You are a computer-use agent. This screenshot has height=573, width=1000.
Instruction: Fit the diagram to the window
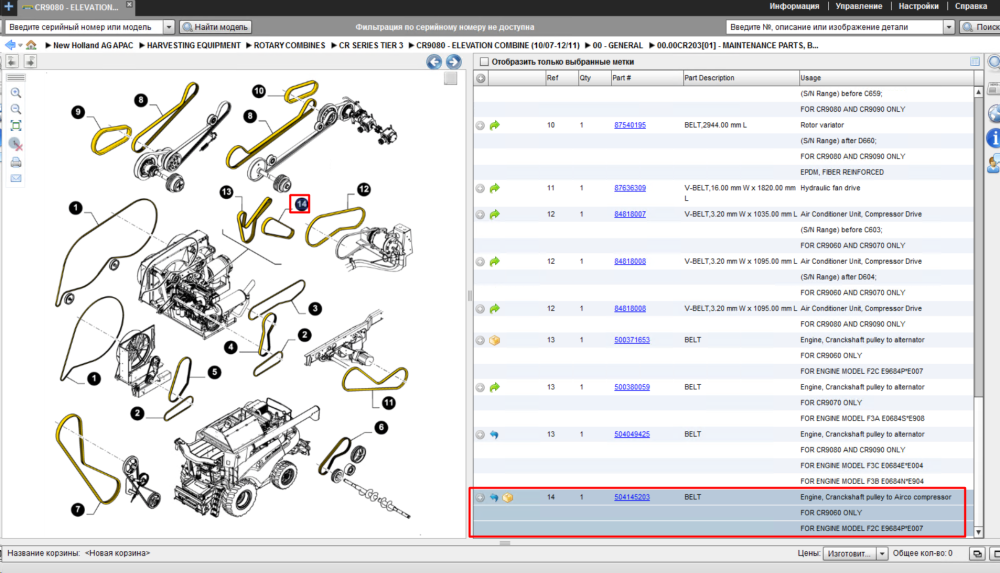pos(16,126)
